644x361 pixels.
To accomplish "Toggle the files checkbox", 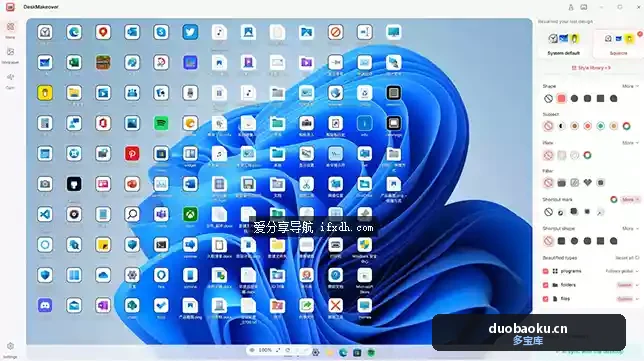I will [x=545, y=299].
